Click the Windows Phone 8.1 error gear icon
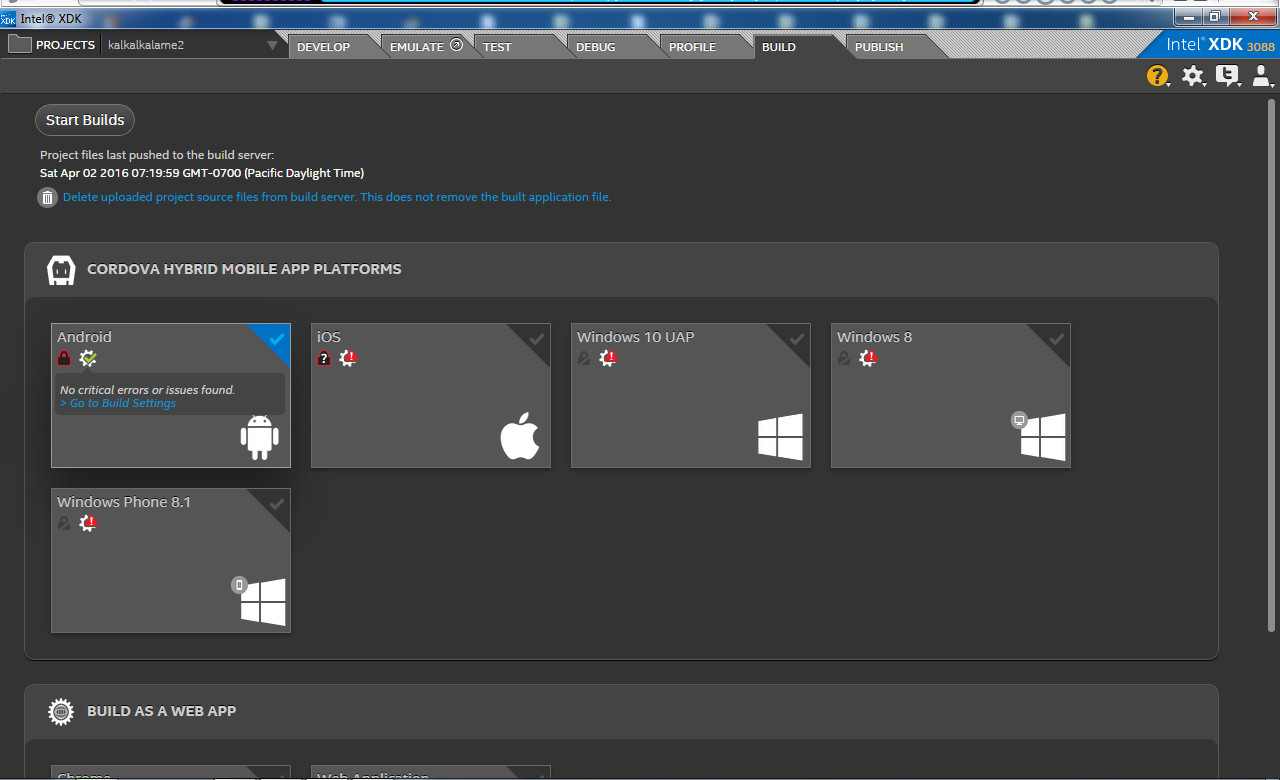 point(88,523)
